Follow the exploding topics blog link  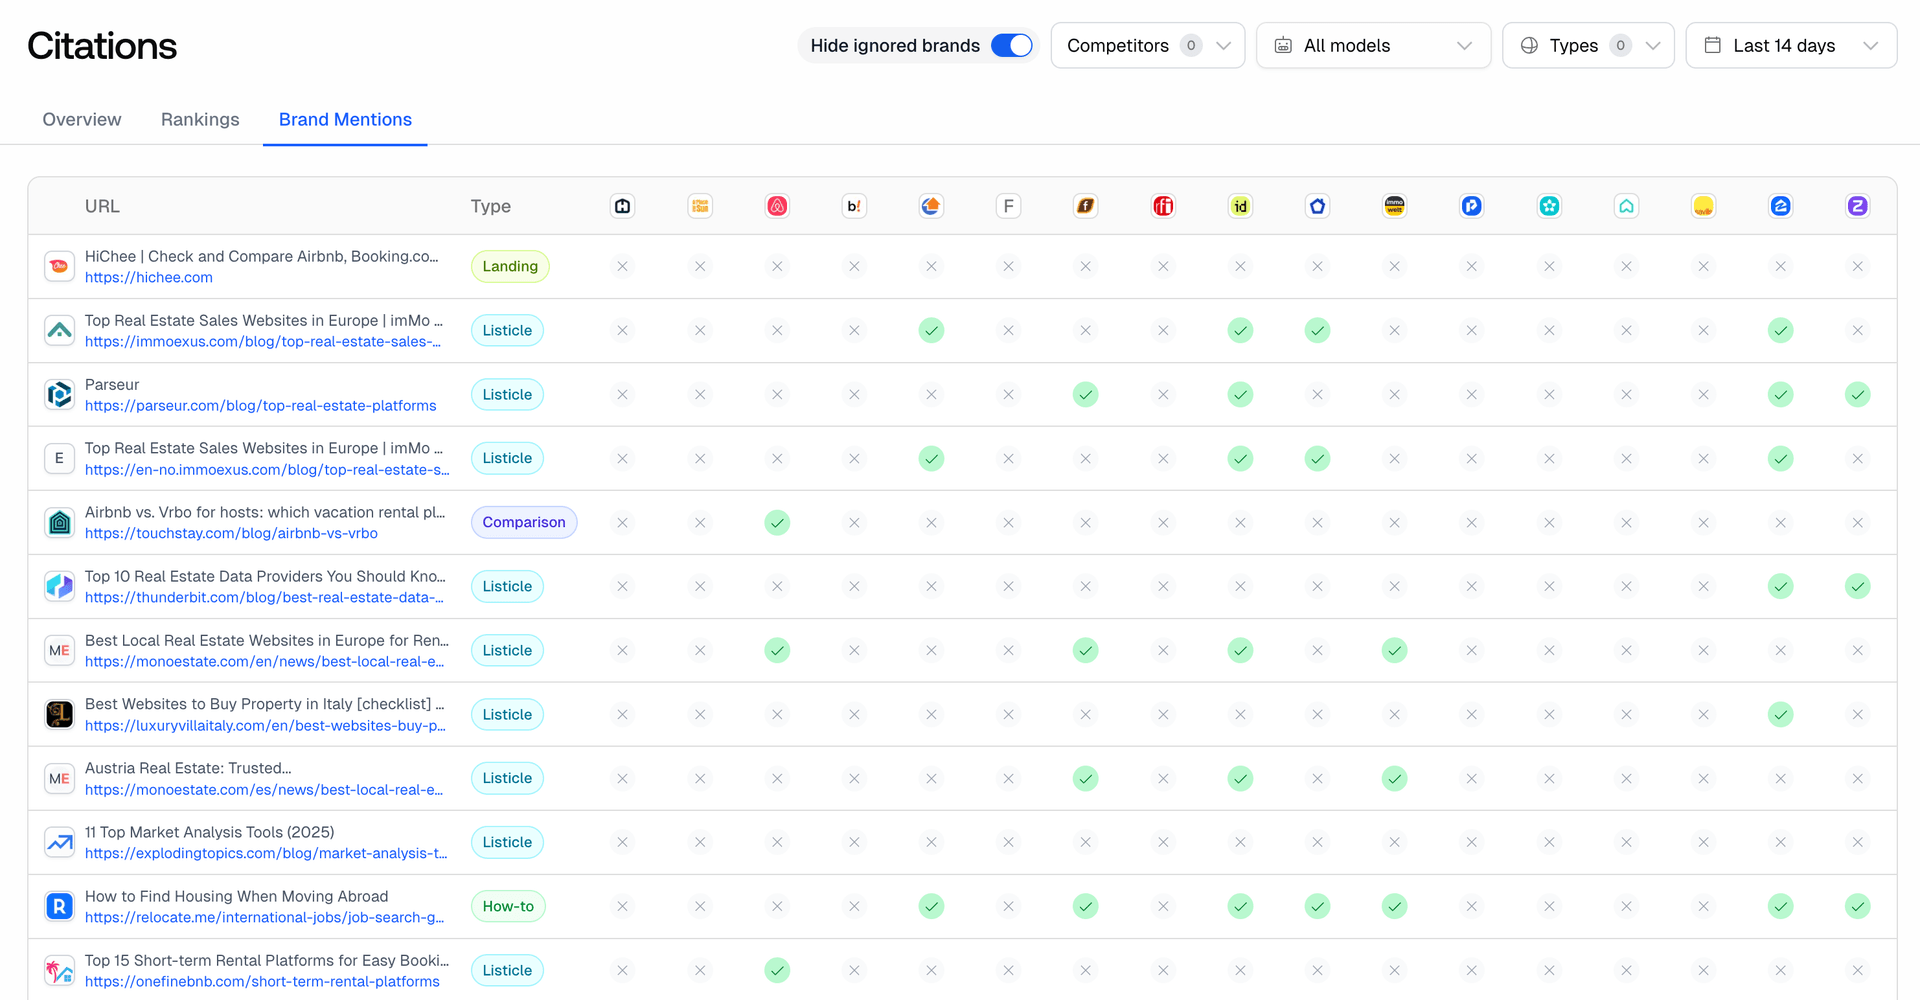(x=265, y=853)
